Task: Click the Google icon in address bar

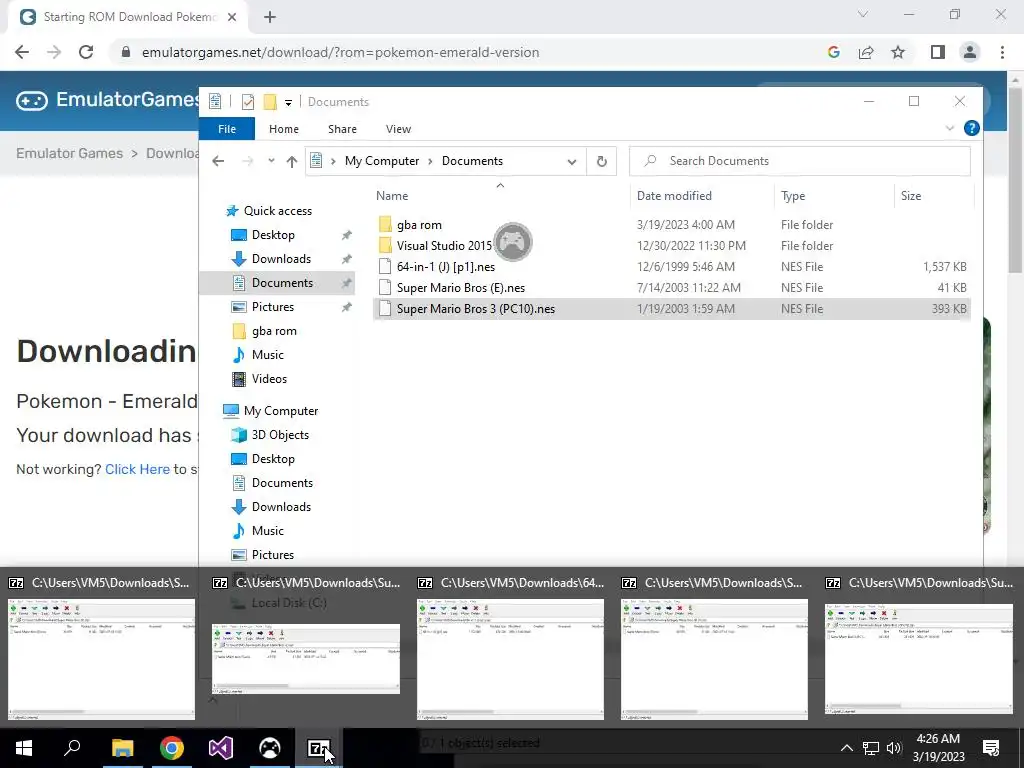Action: (x=833, y=52)
